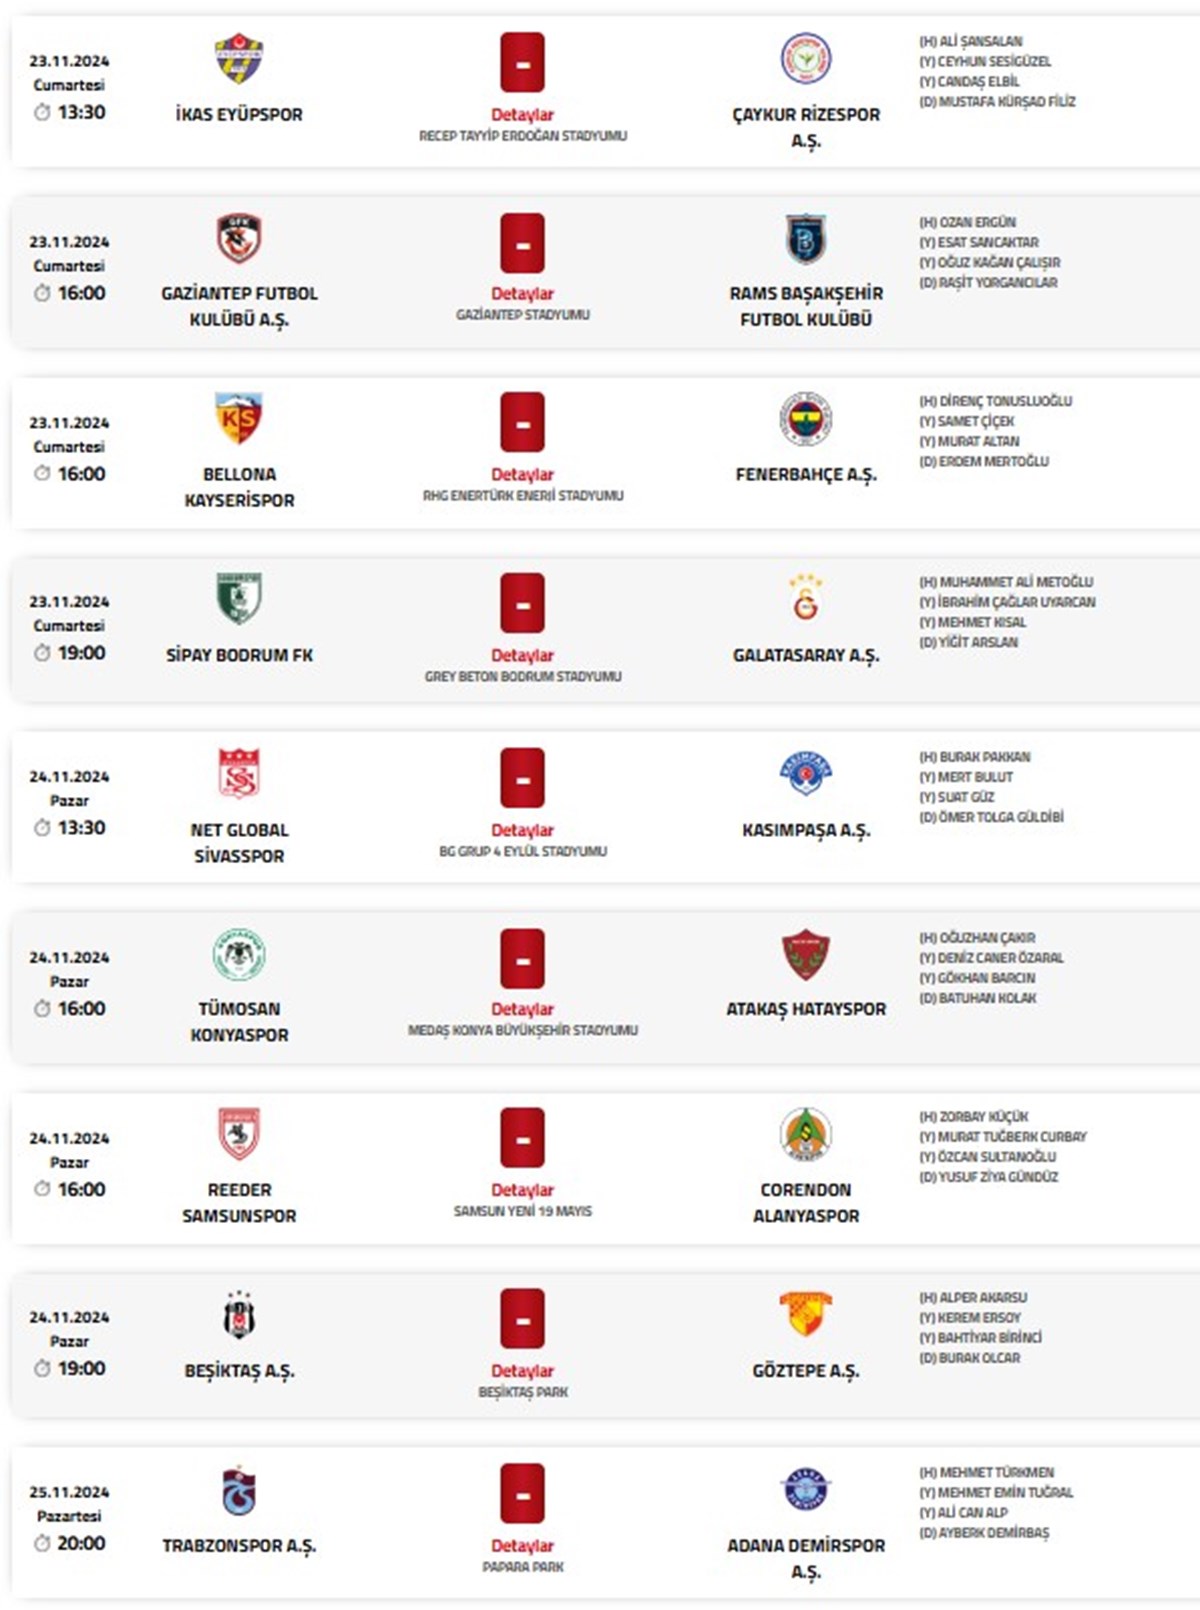
Task: Select the Corendon Alanyaspor crest
Action: pyautogui.click(x=805, y=1135)
